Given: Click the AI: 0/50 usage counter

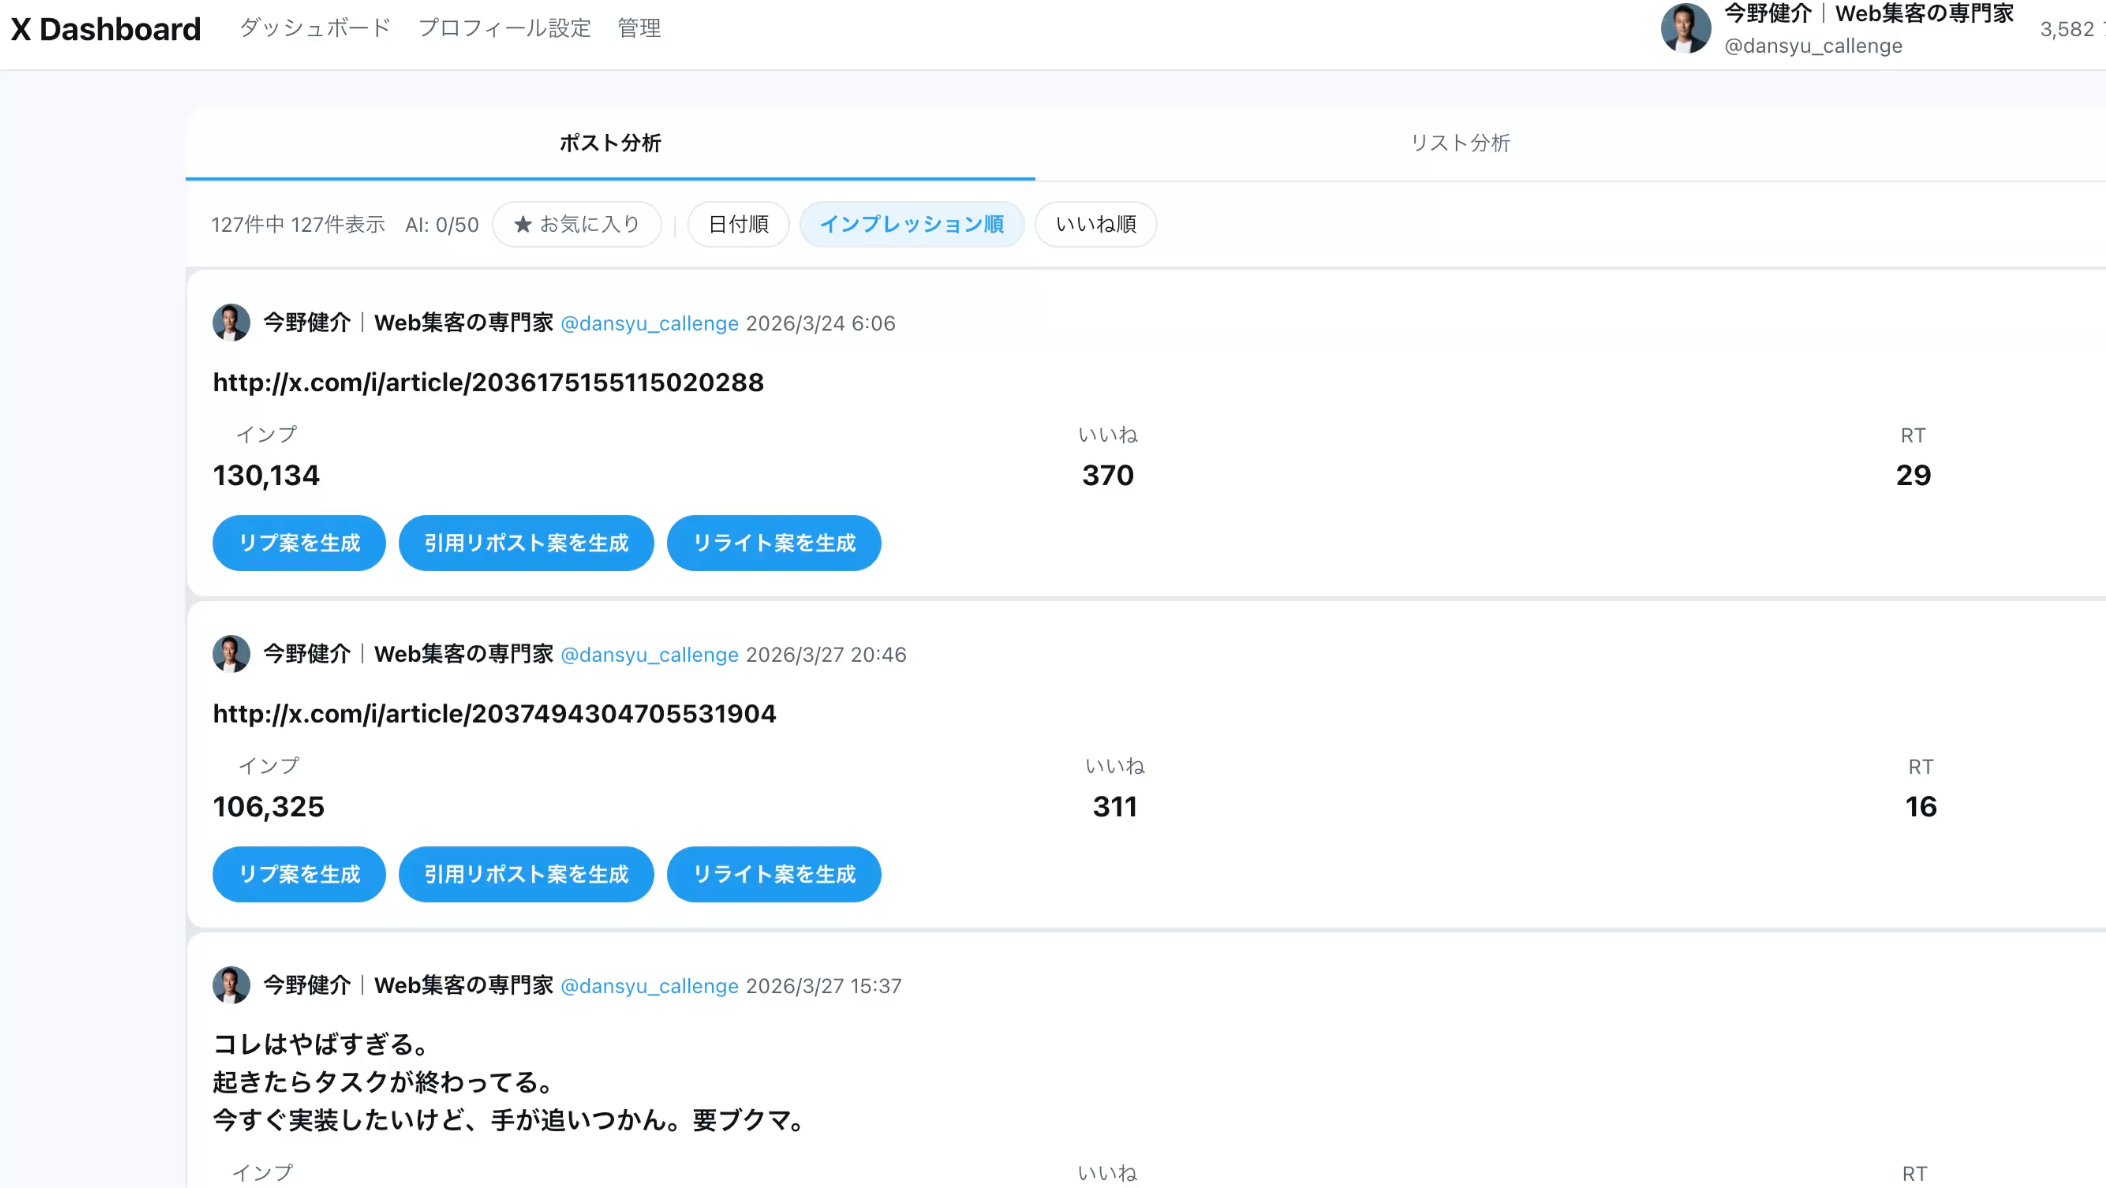Looking at the screenshot, I should 441,224.
